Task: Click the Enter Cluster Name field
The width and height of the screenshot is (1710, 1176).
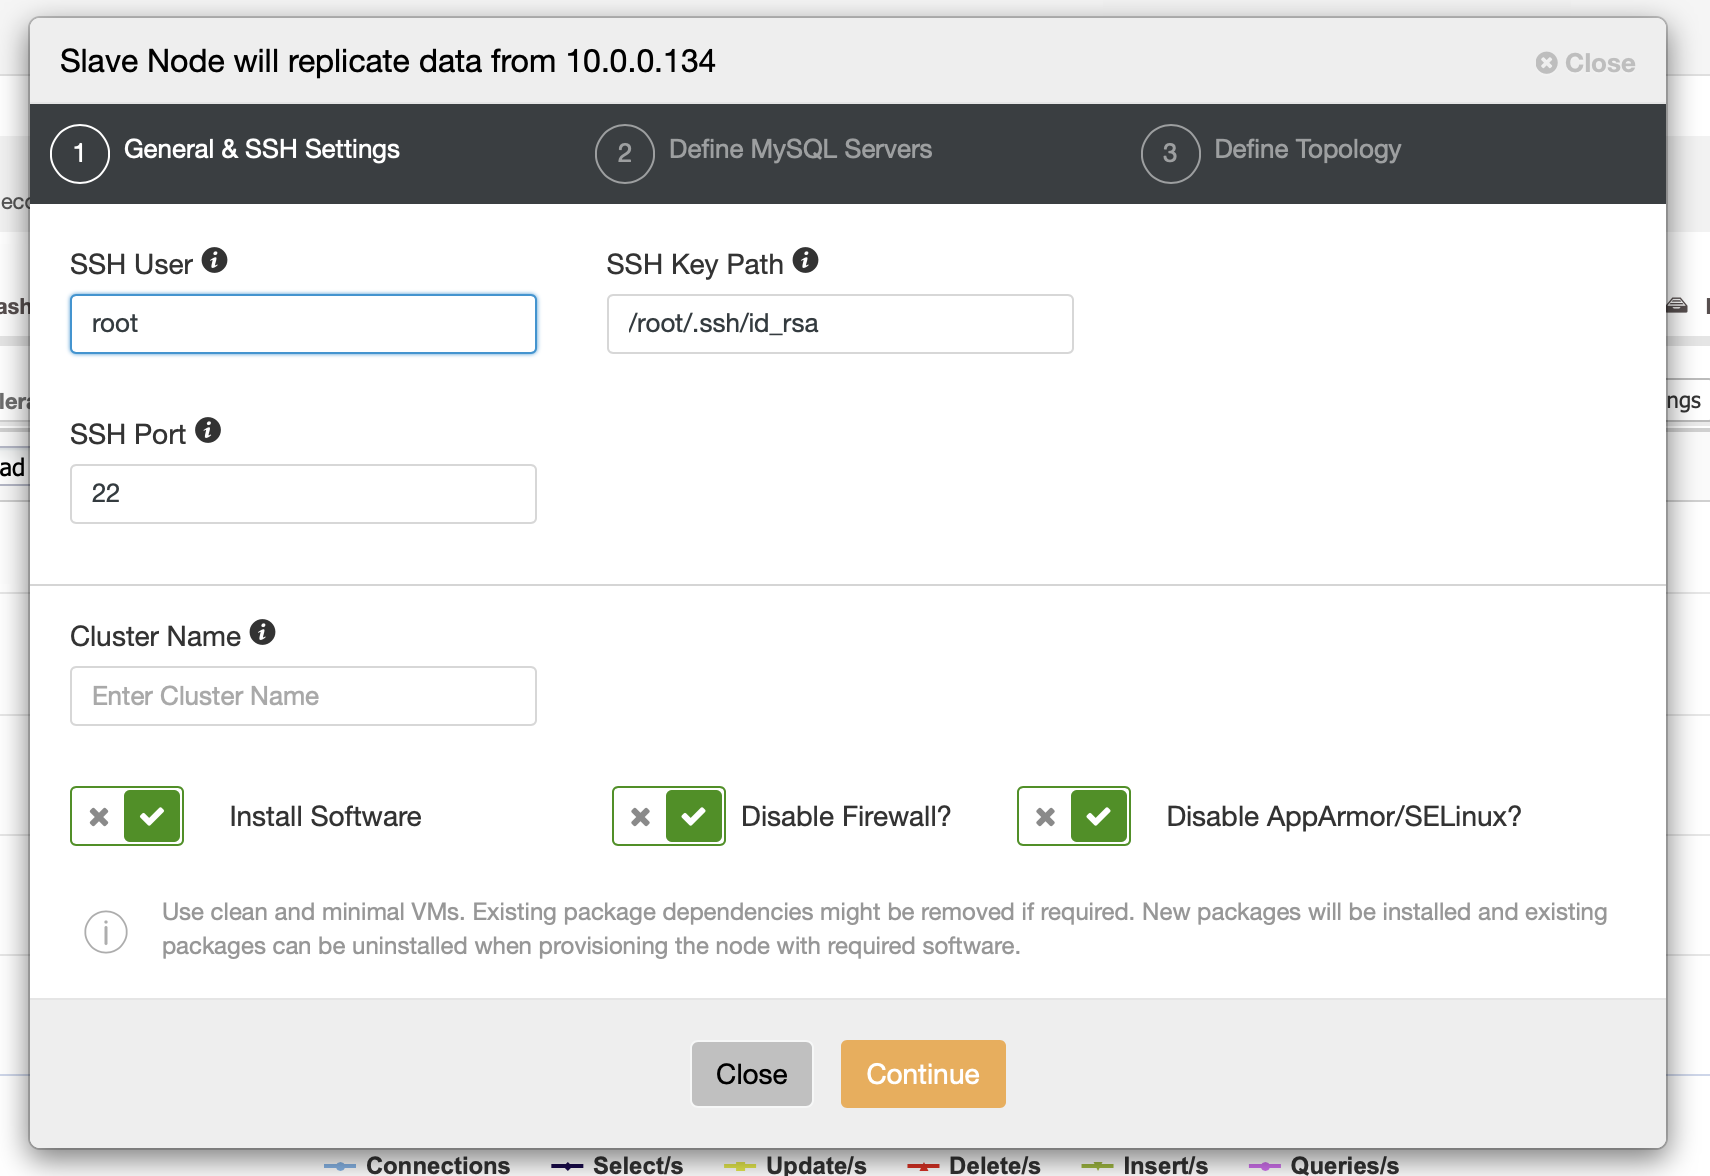Action: pos(303,696)
